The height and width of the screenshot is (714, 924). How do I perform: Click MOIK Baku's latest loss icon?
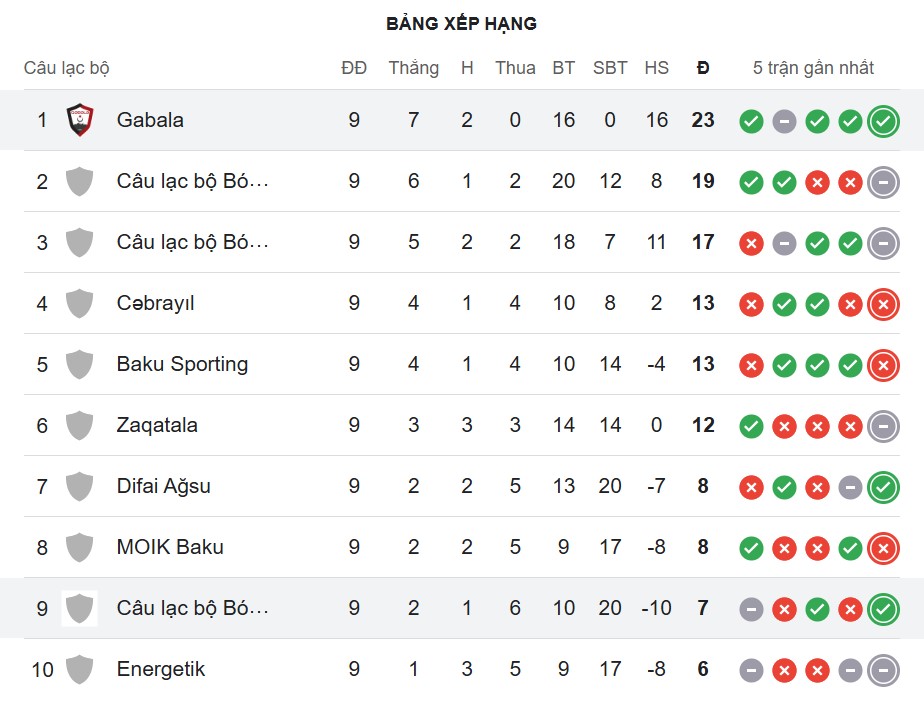882,548
